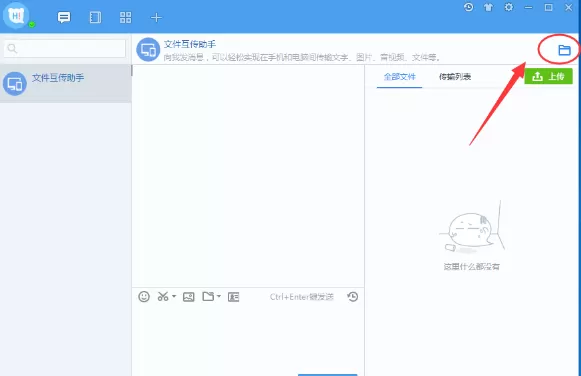Toggle the file folder panel icon

pyautogui.click(x=564, y=50)
